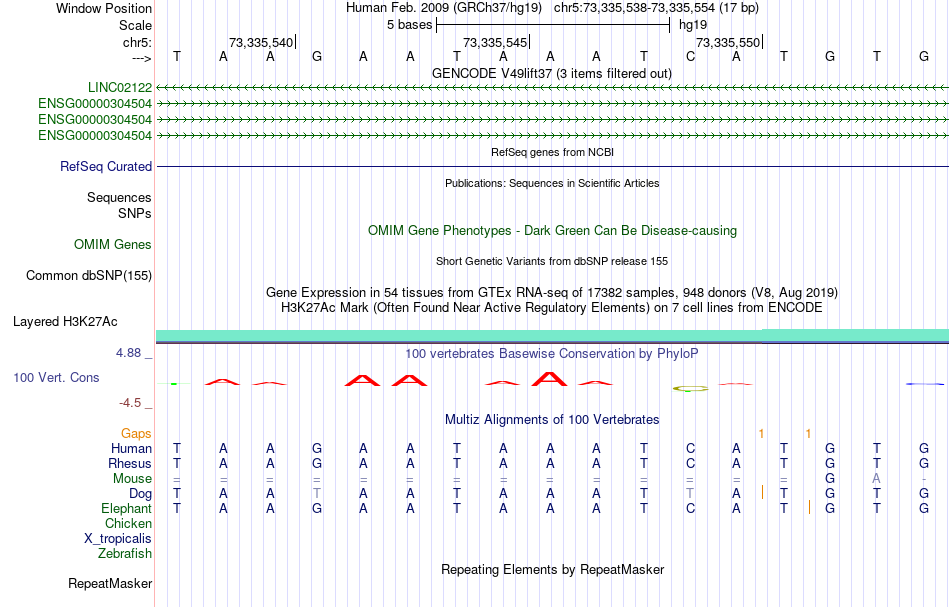Click the C base in ruler sequence row
This screenshot has width=950, height=607.
[x=690, y=57]
